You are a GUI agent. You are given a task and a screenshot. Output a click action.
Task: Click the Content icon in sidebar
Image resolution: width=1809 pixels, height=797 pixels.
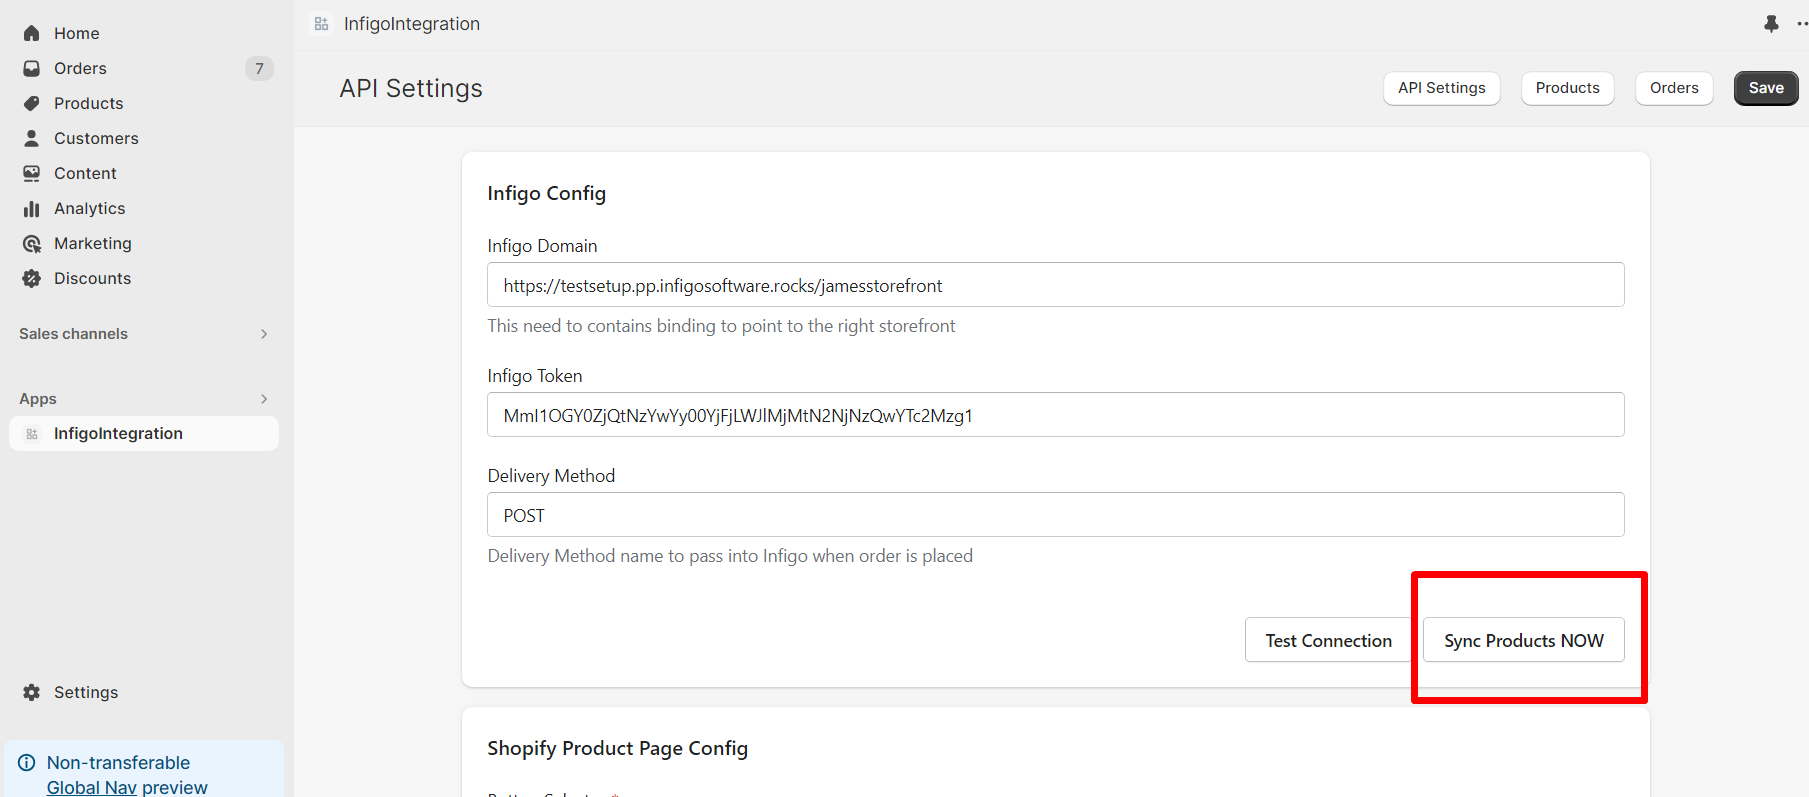click(32, 173)
